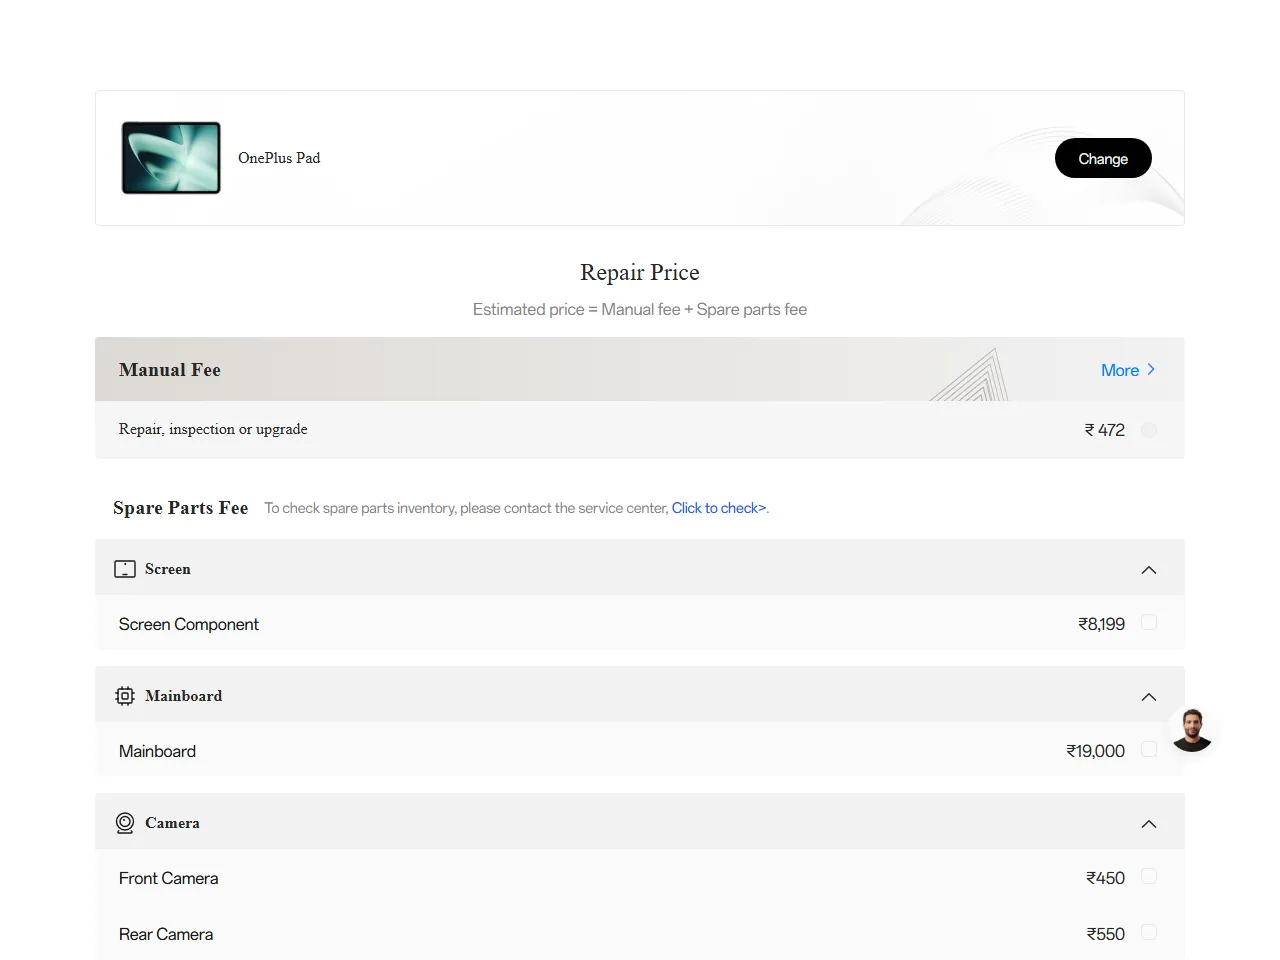Open the Click to check> inventory link

point(719,508)
